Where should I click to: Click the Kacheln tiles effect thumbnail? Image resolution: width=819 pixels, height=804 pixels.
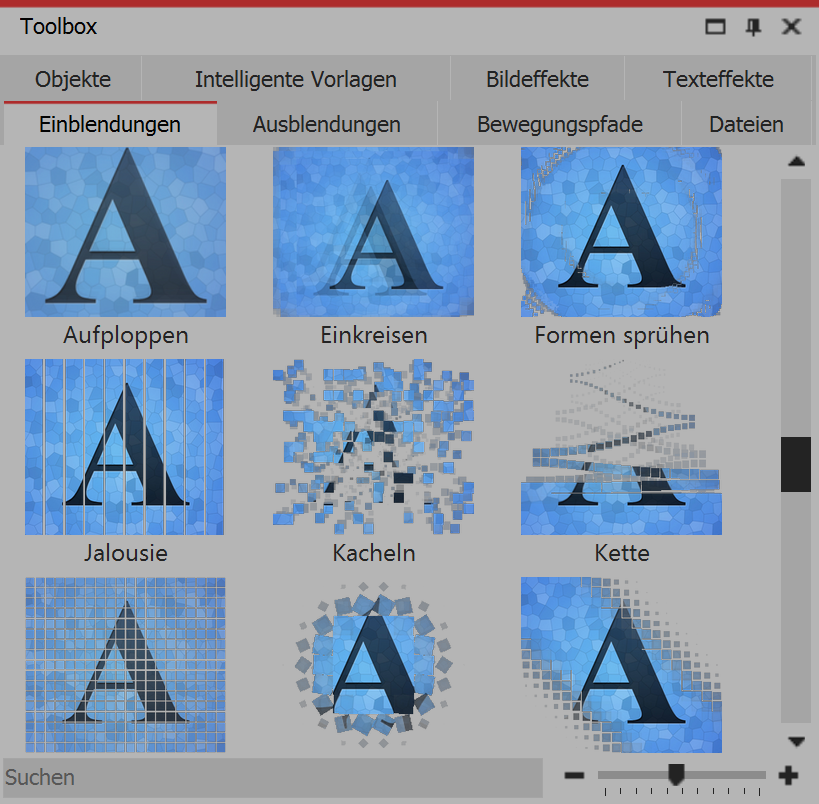pyautogui.click(x=373, y=447)
